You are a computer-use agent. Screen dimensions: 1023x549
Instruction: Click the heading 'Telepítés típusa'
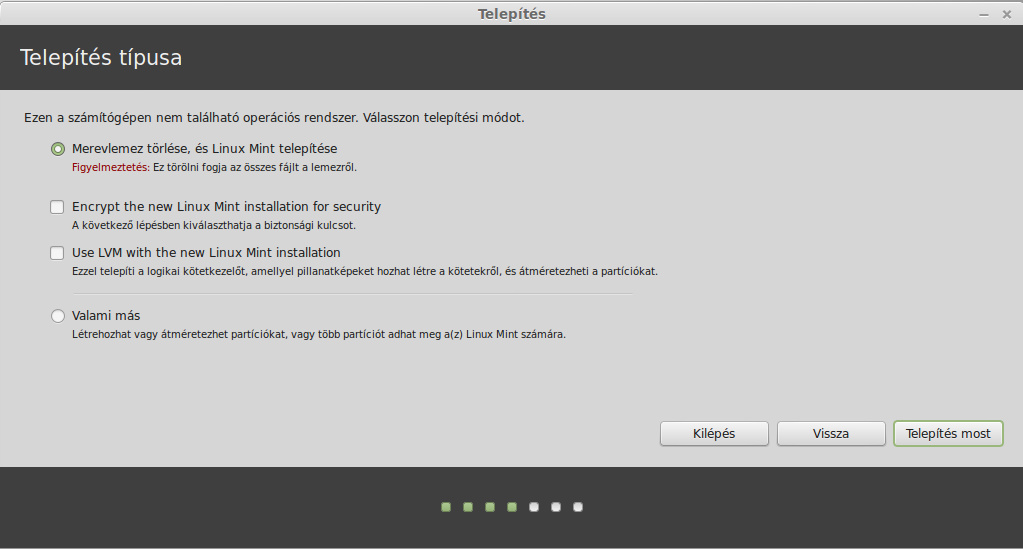pos(101,57)
